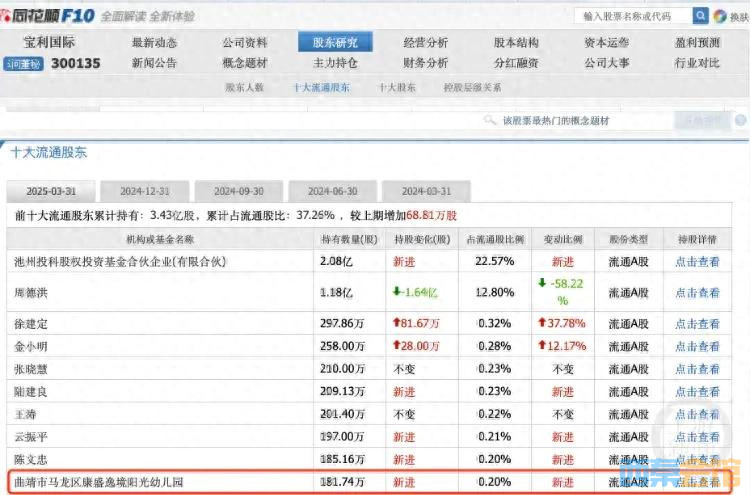This screenshot has width=750, height=495.
Task: Click shareholder name 池州投科股权投资基金合伙企业(有限合伙)
Action: [x=120, y=262]
